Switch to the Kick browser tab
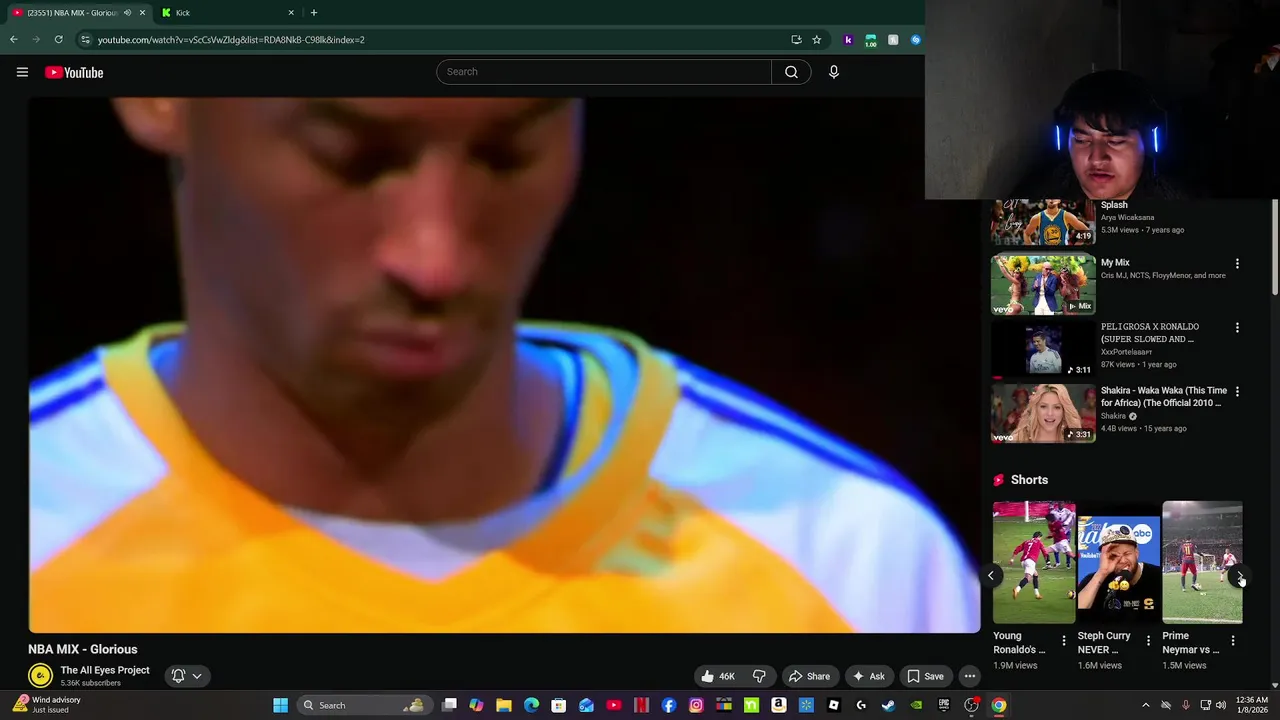Screen dimensions: 1280x720 [229, 13]
